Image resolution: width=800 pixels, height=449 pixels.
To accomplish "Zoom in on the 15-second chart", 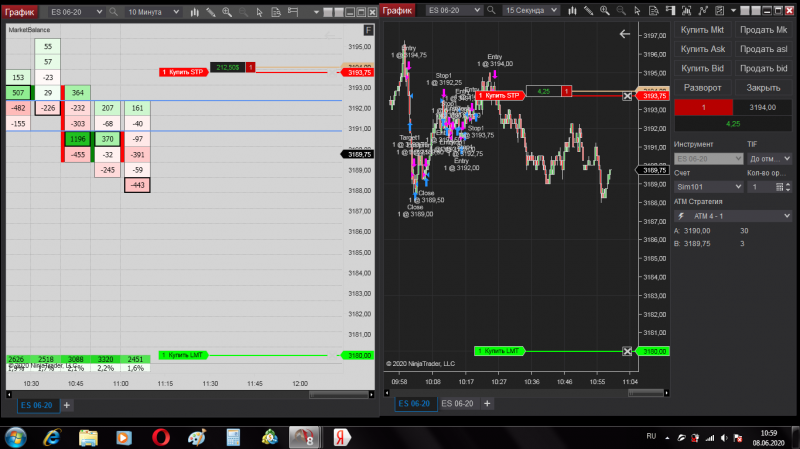I will click(605, 10).
